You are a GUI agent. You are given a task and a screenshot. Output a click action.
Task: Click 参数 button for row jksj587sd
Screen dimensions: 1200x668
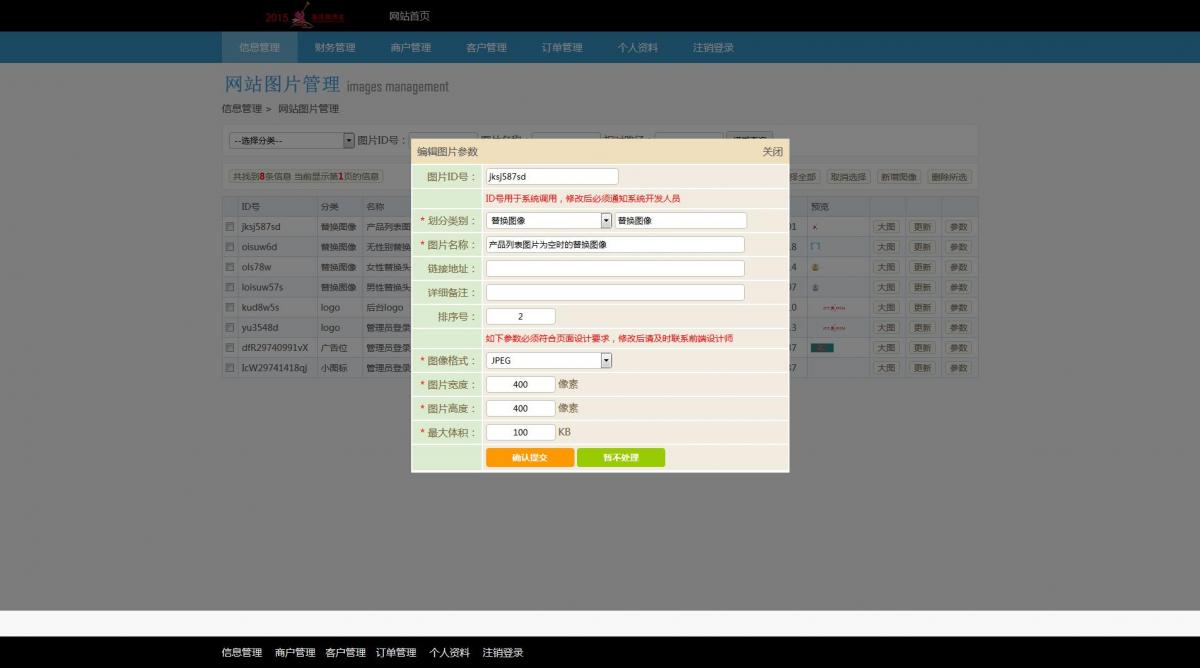click(958, 227)
